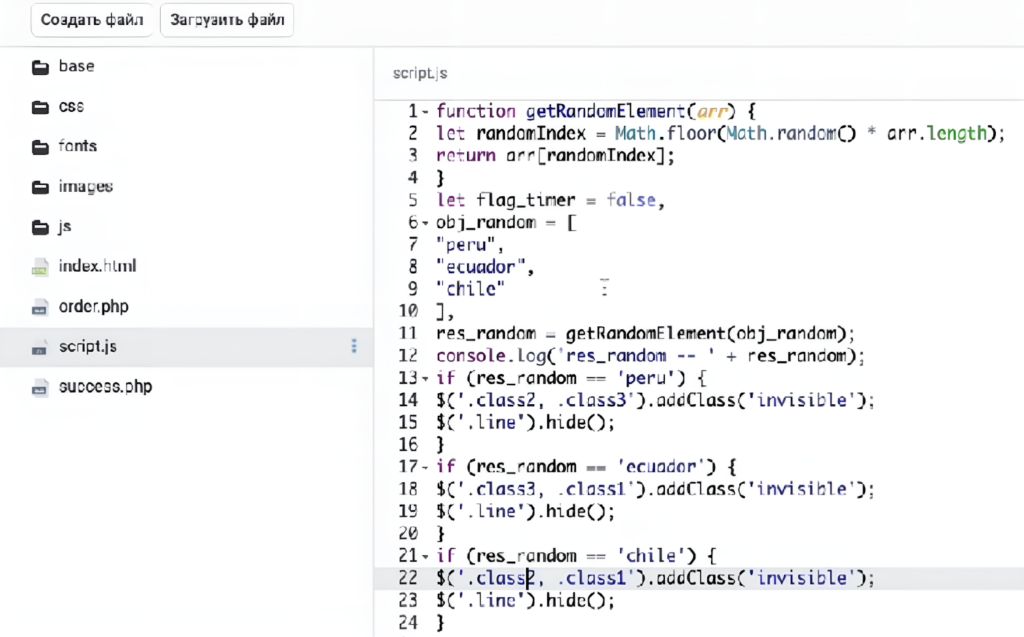Click the base folder icon

tap(40, 67)
